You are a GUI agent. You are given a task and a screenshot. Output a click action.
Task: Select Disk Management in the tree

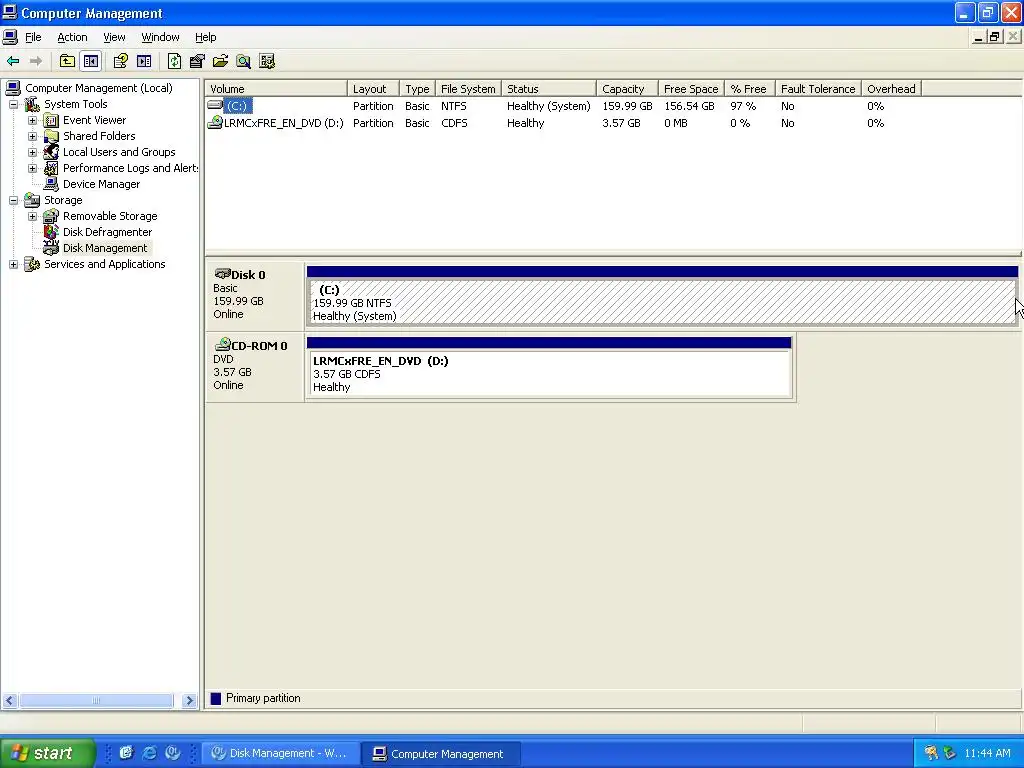pyautogui.click(x=105, y=248)
